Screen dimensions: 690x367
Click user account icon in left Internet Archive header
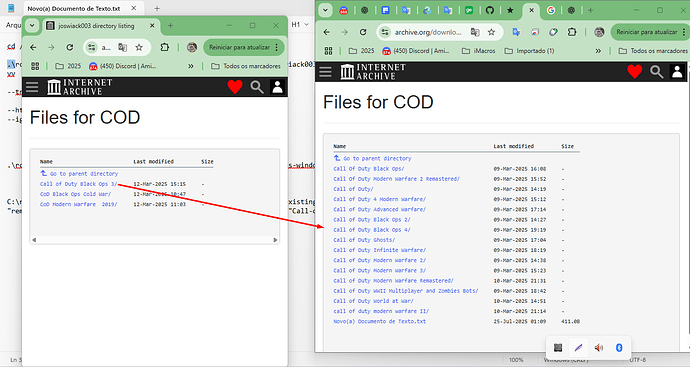pyautogui.click(x=277, y=87)
